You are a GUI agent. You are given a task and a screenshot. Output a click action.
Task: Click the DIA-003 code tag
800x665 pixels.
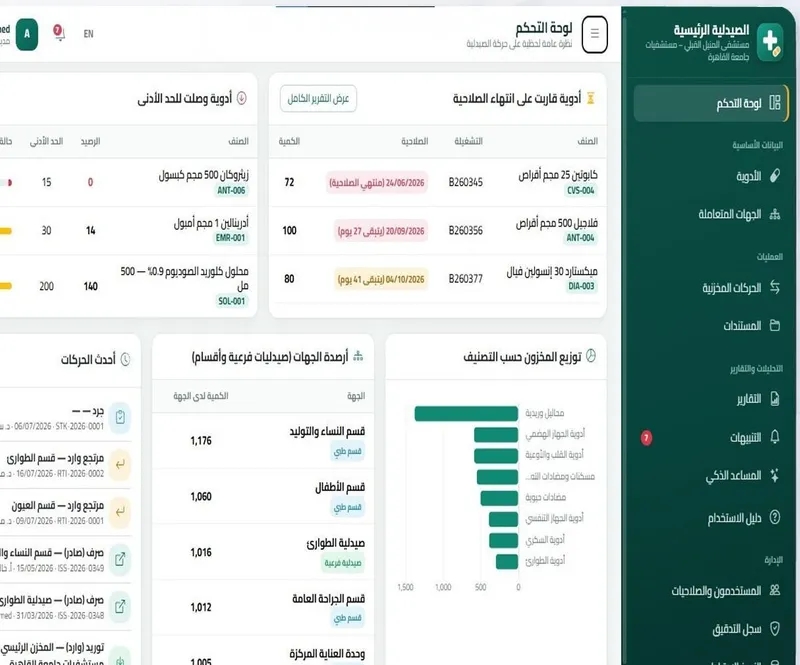(581, 286)
